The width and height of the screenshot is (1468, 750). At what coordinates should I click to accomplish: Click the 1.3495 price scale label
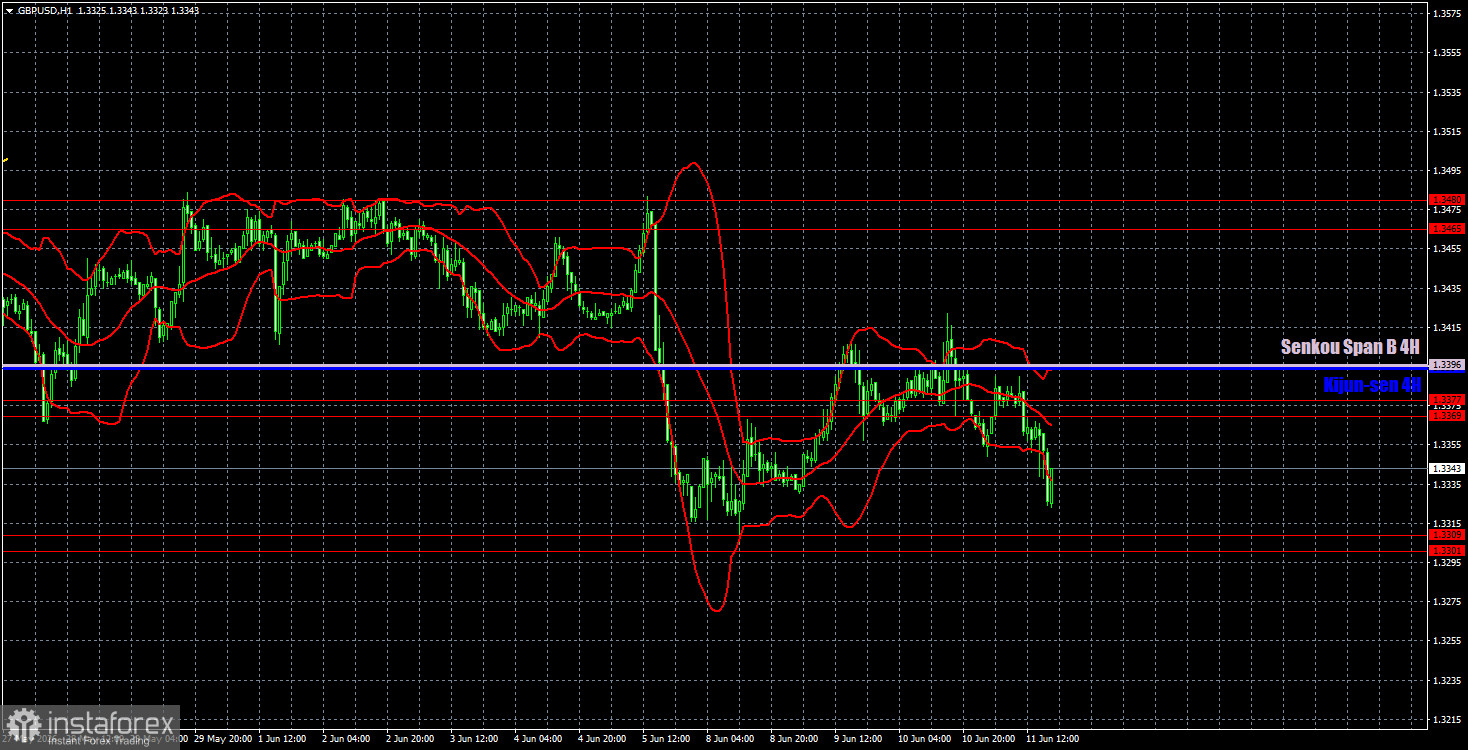1447,170
